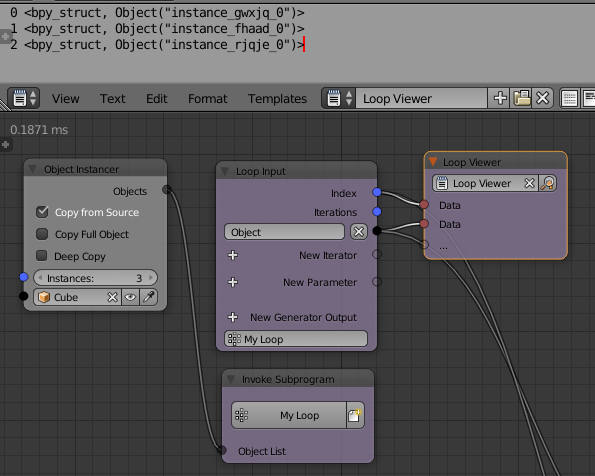595x476 pixels.
Task: Click the blue Index output socket
Action: click(377, 192)
